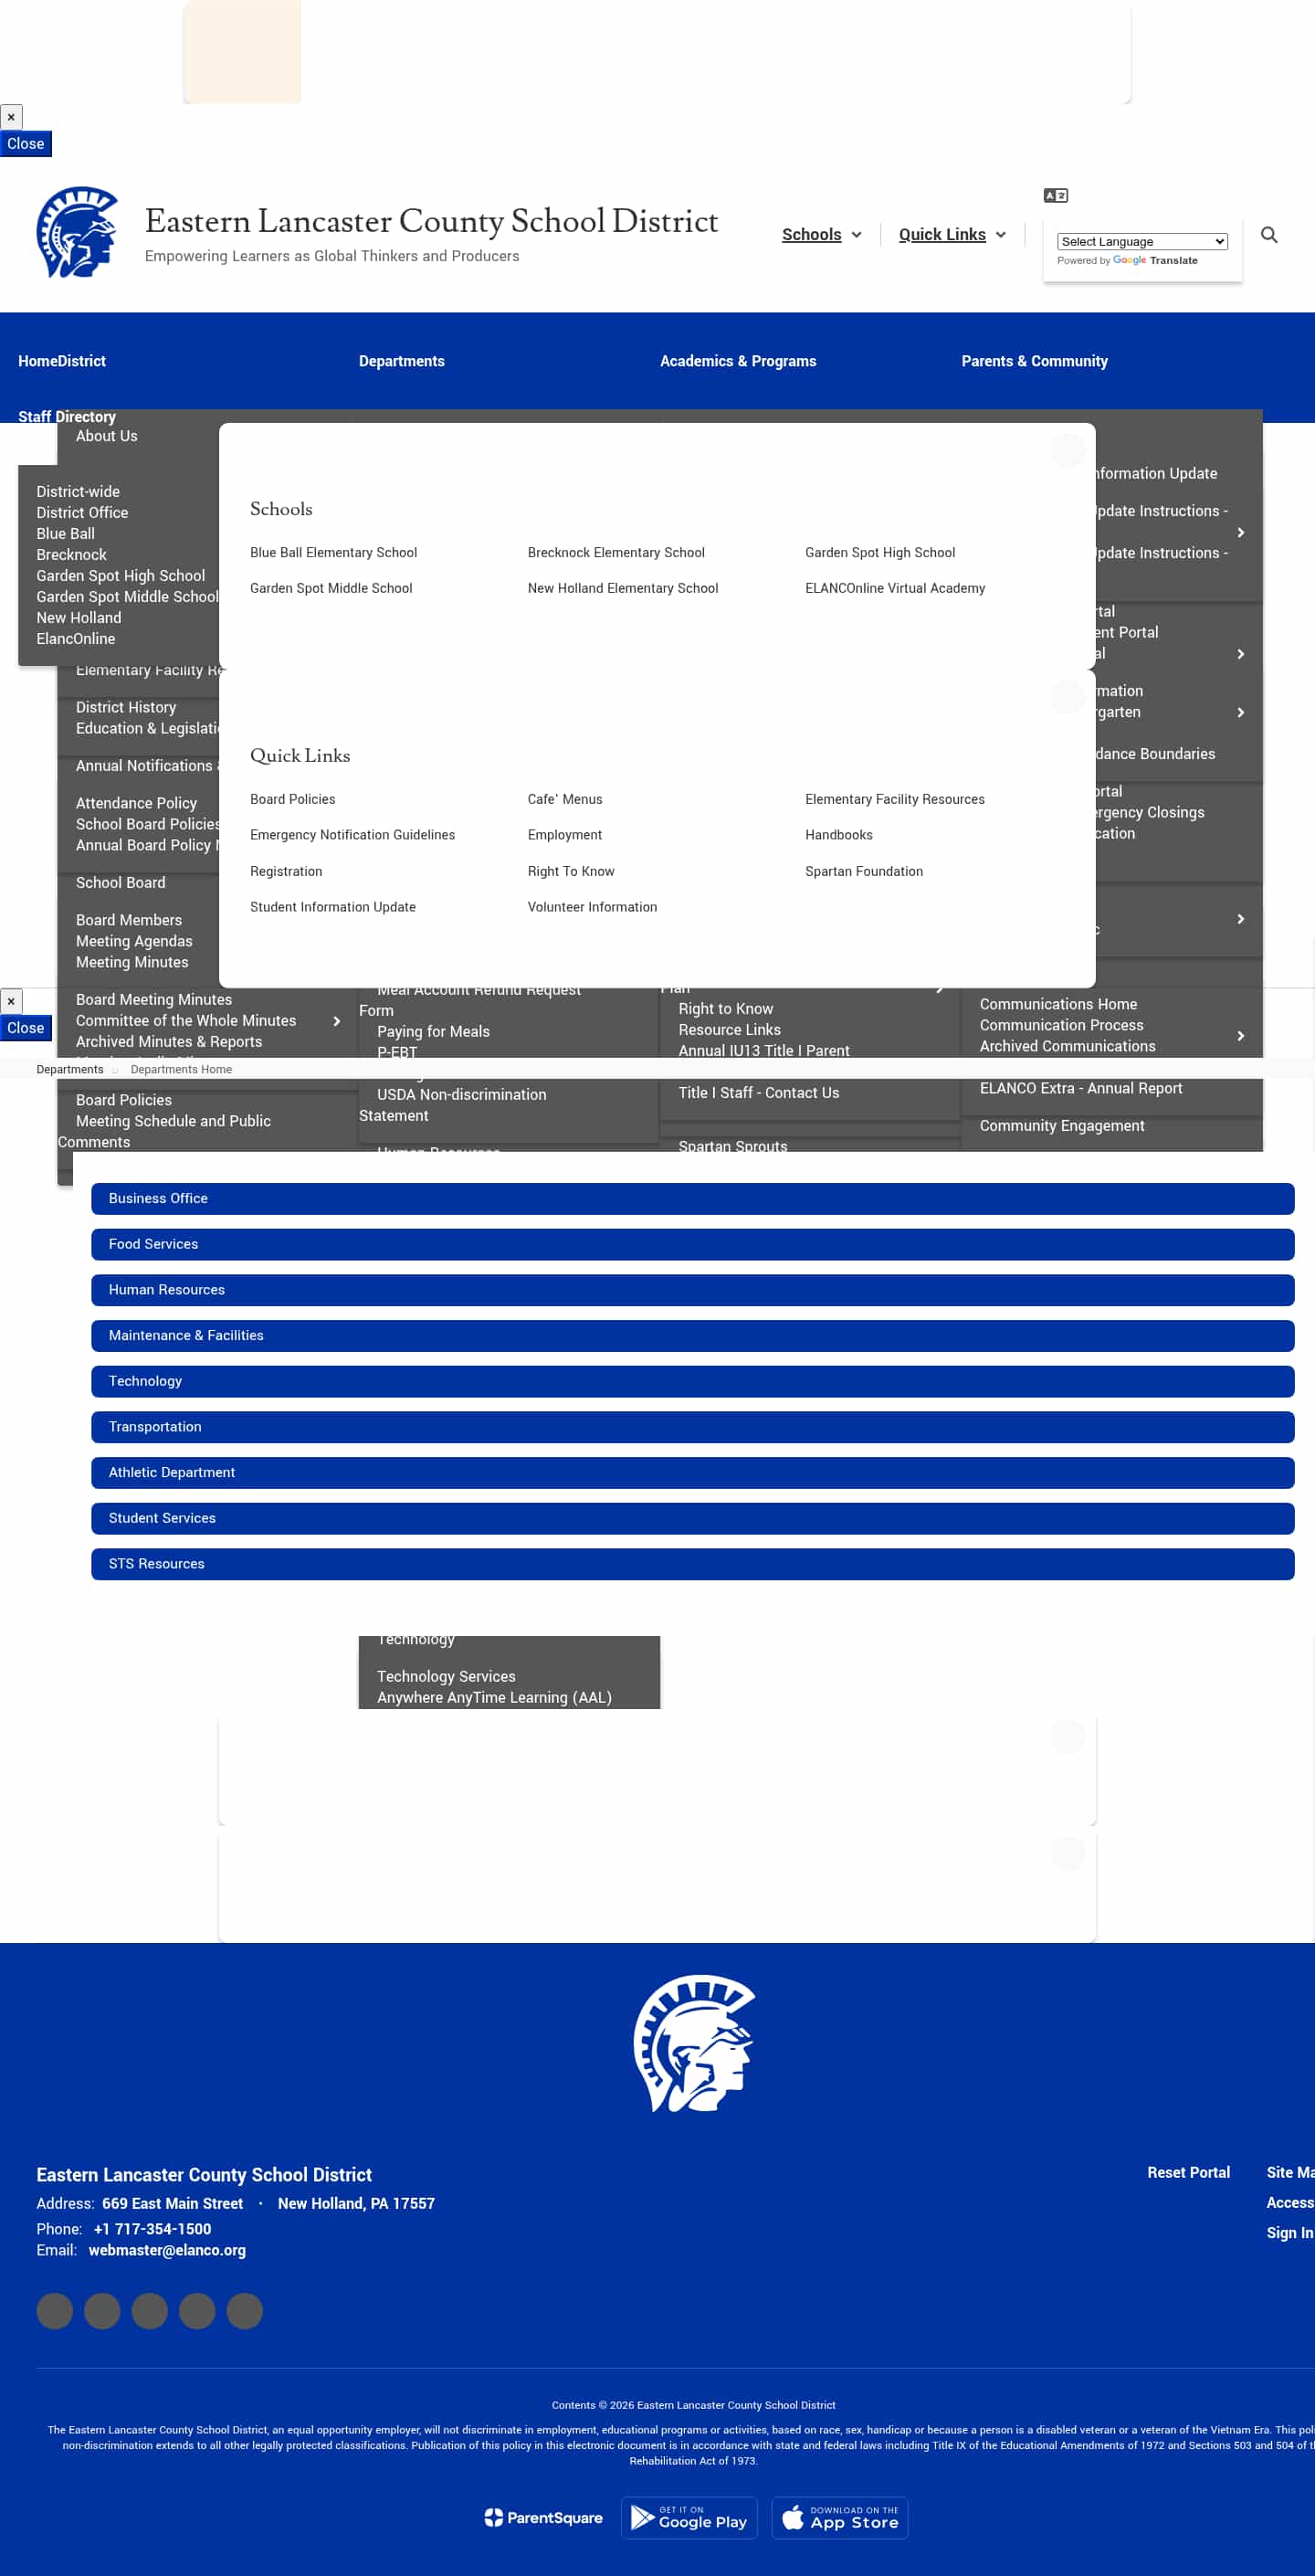1315x2576 pixels.
Task: Open the Registration quick link
Action: [x=286, y=871]
